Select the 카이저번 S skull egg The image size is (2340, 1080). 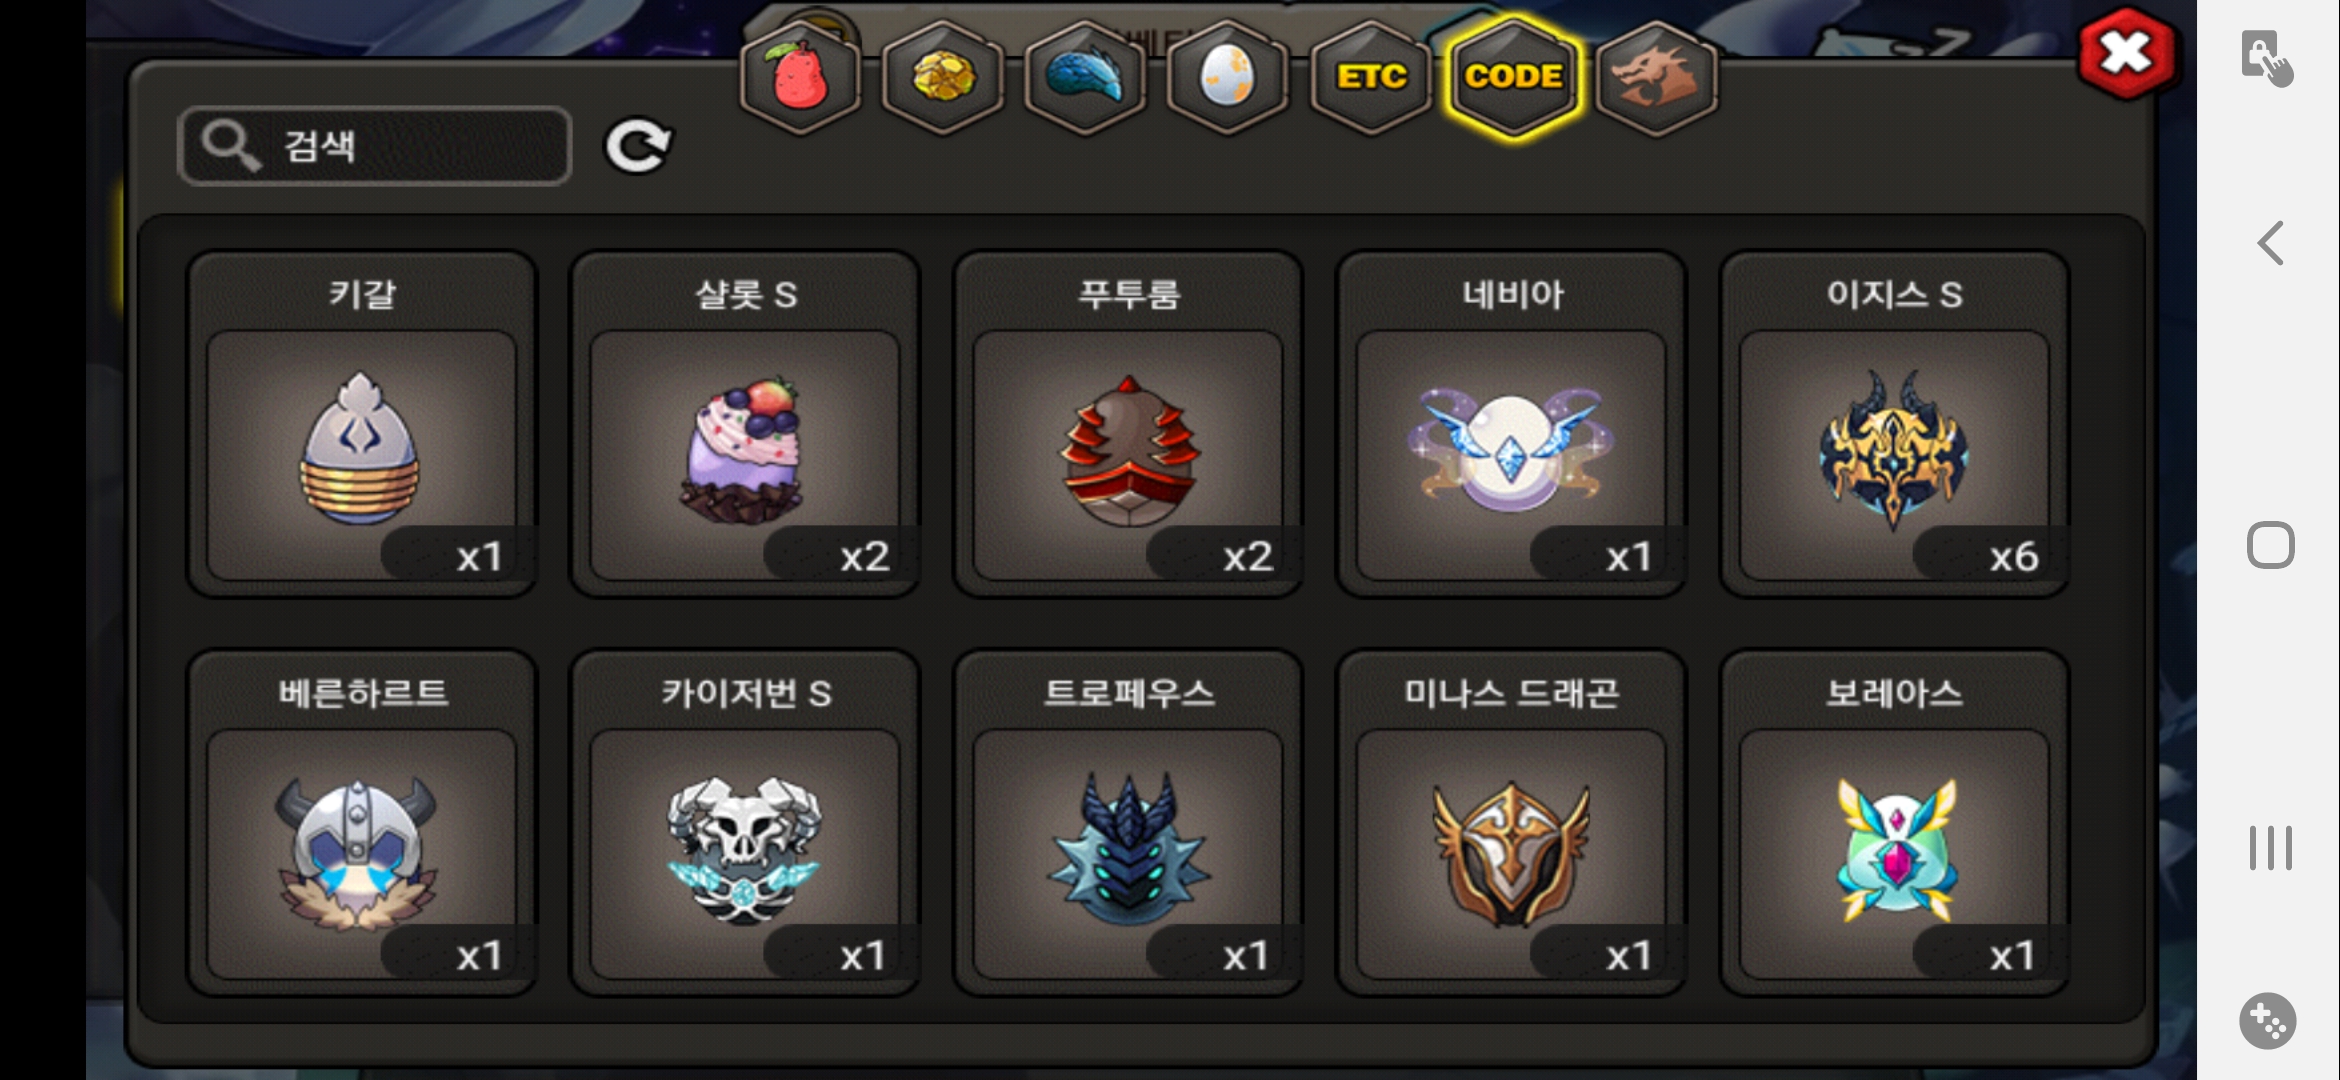(745, 823)
